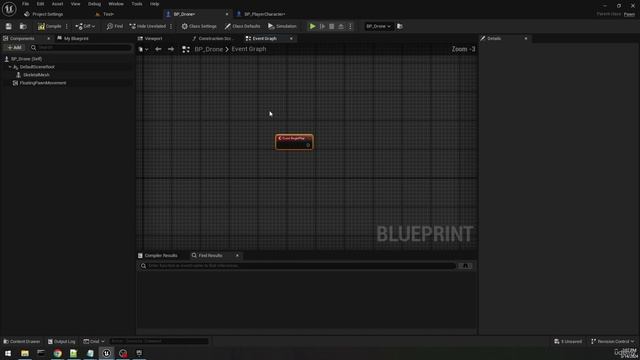Toggle Hide Unrelated nodes
The height and width of the screenshot is (360, 640).
(x=148, y=26)
